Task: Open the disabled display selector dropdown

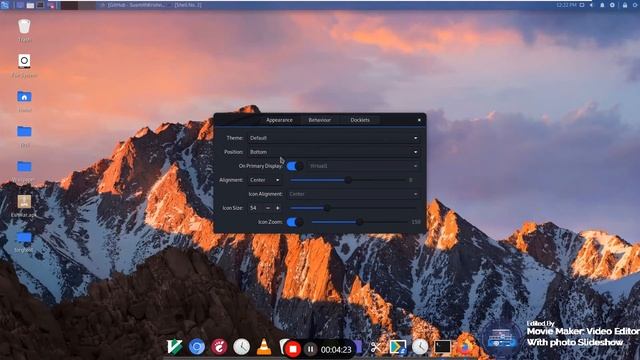Action: (x=363, y=166)
